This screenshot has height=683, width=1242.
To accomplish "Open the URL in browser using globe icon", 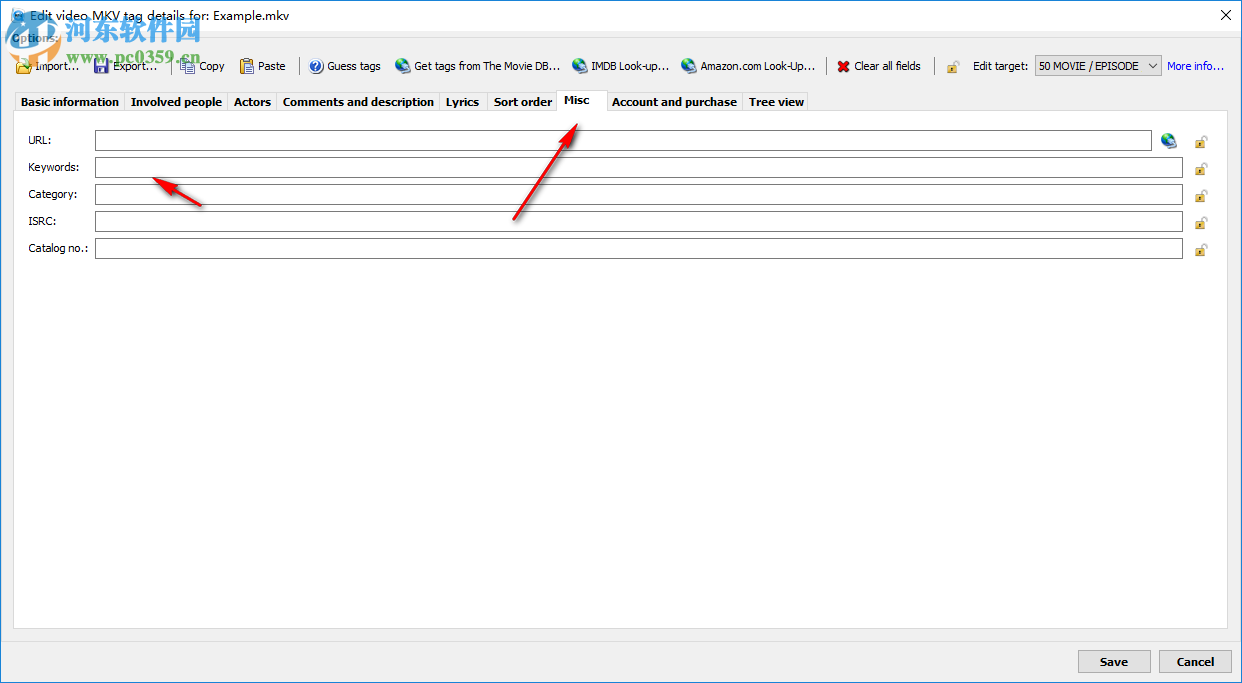I will (x=1168, y=140).
